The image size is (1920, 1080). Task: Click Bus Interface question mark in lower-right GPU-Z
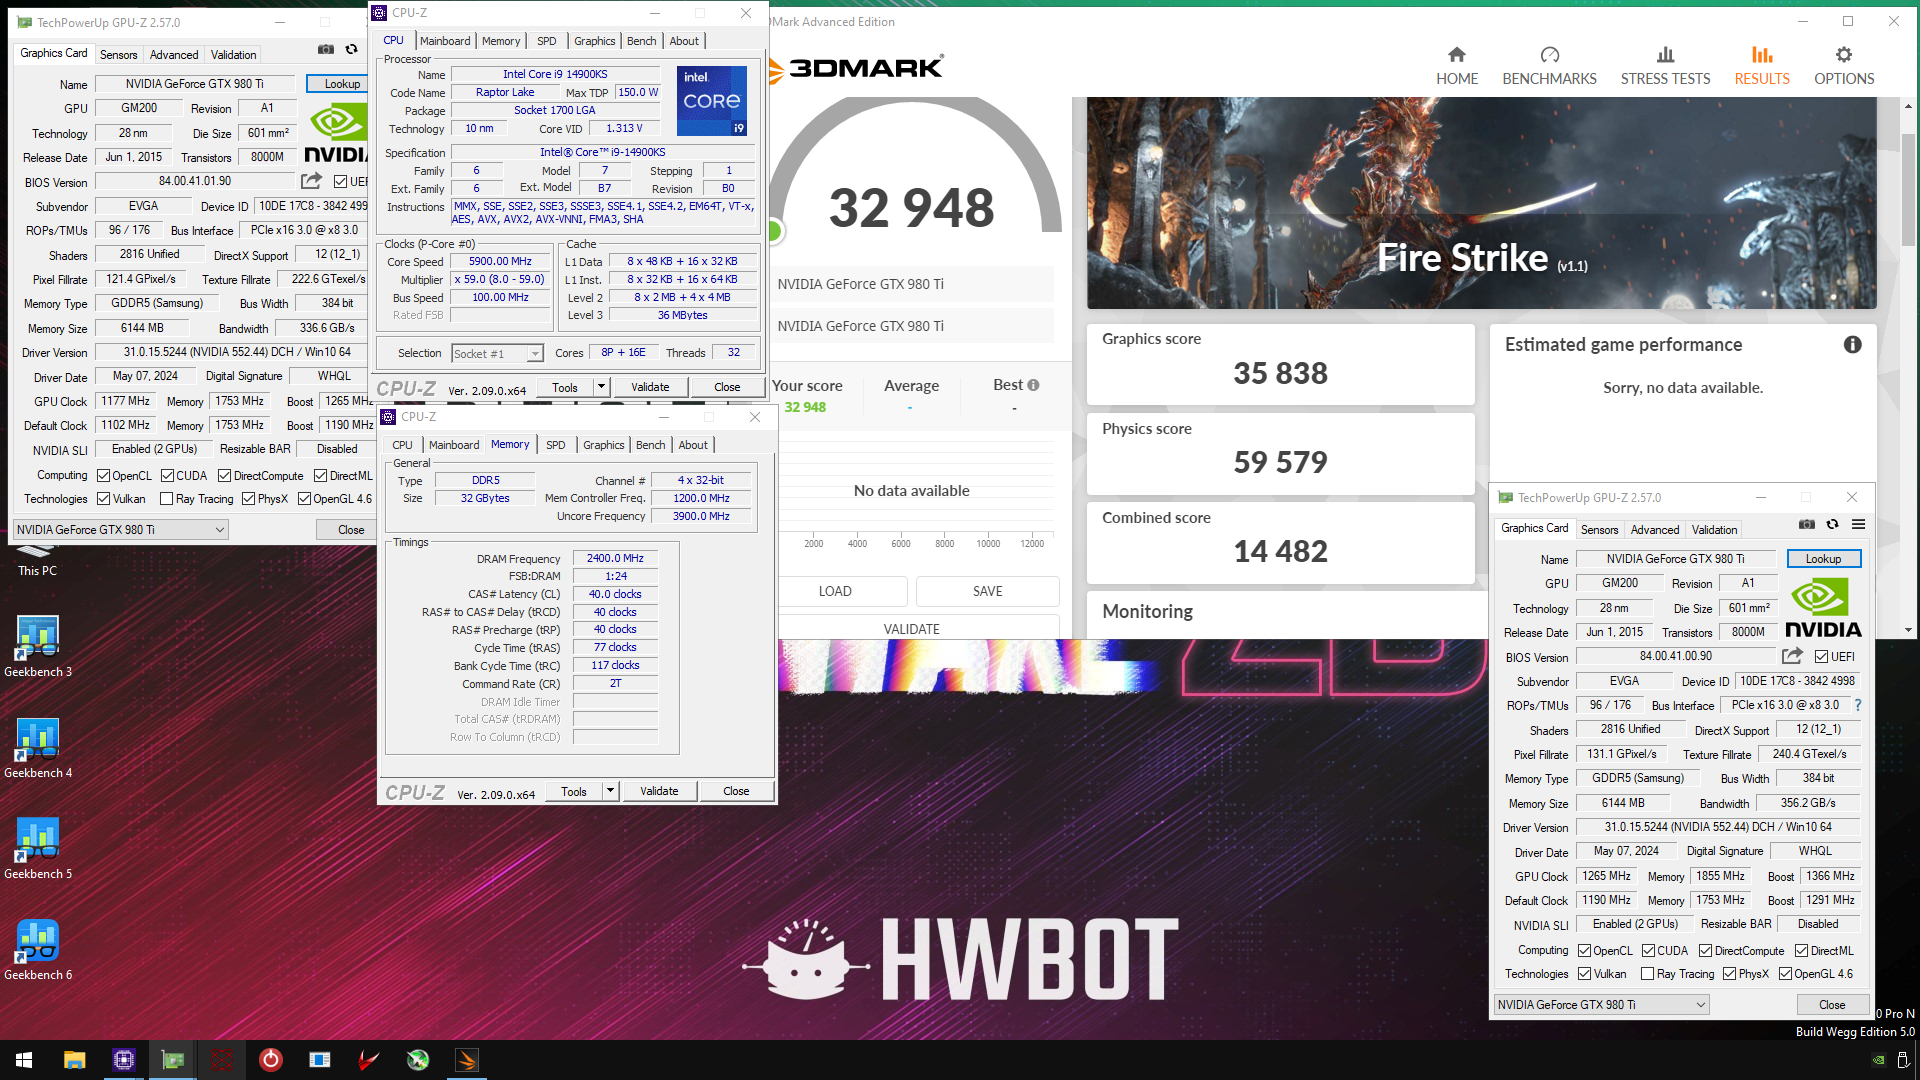pyautogui.click(x=1858, y=705)
